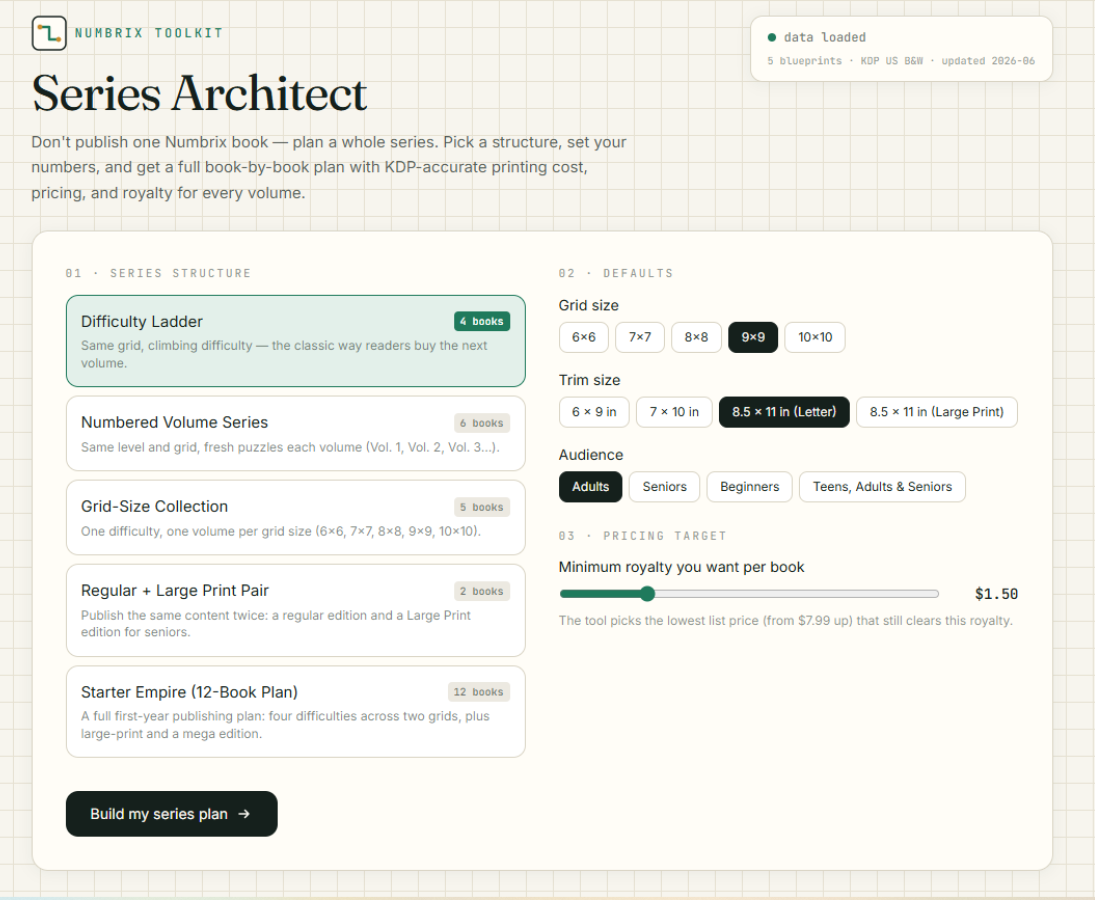
Task: Pick the Grid-Size Collection structure
Action: point(295,517)
